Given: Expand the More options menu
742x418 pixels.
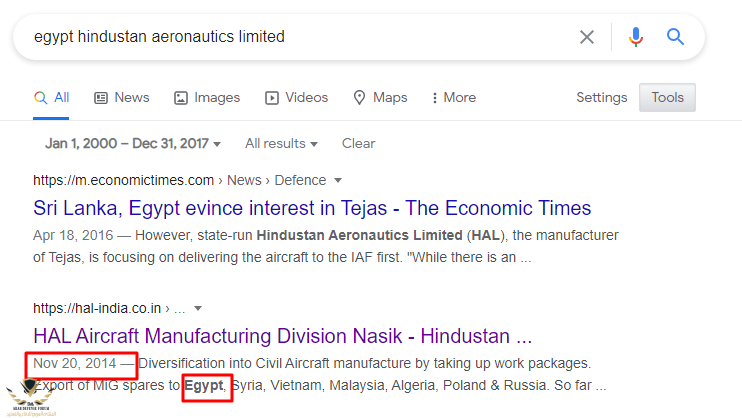Looking at the screenshot, I should coord(453,97).
